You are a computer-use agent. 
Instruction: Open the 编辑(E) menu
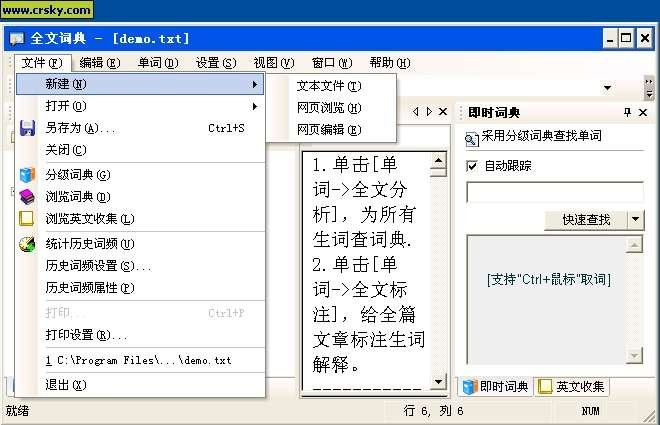tap(100, 63)
